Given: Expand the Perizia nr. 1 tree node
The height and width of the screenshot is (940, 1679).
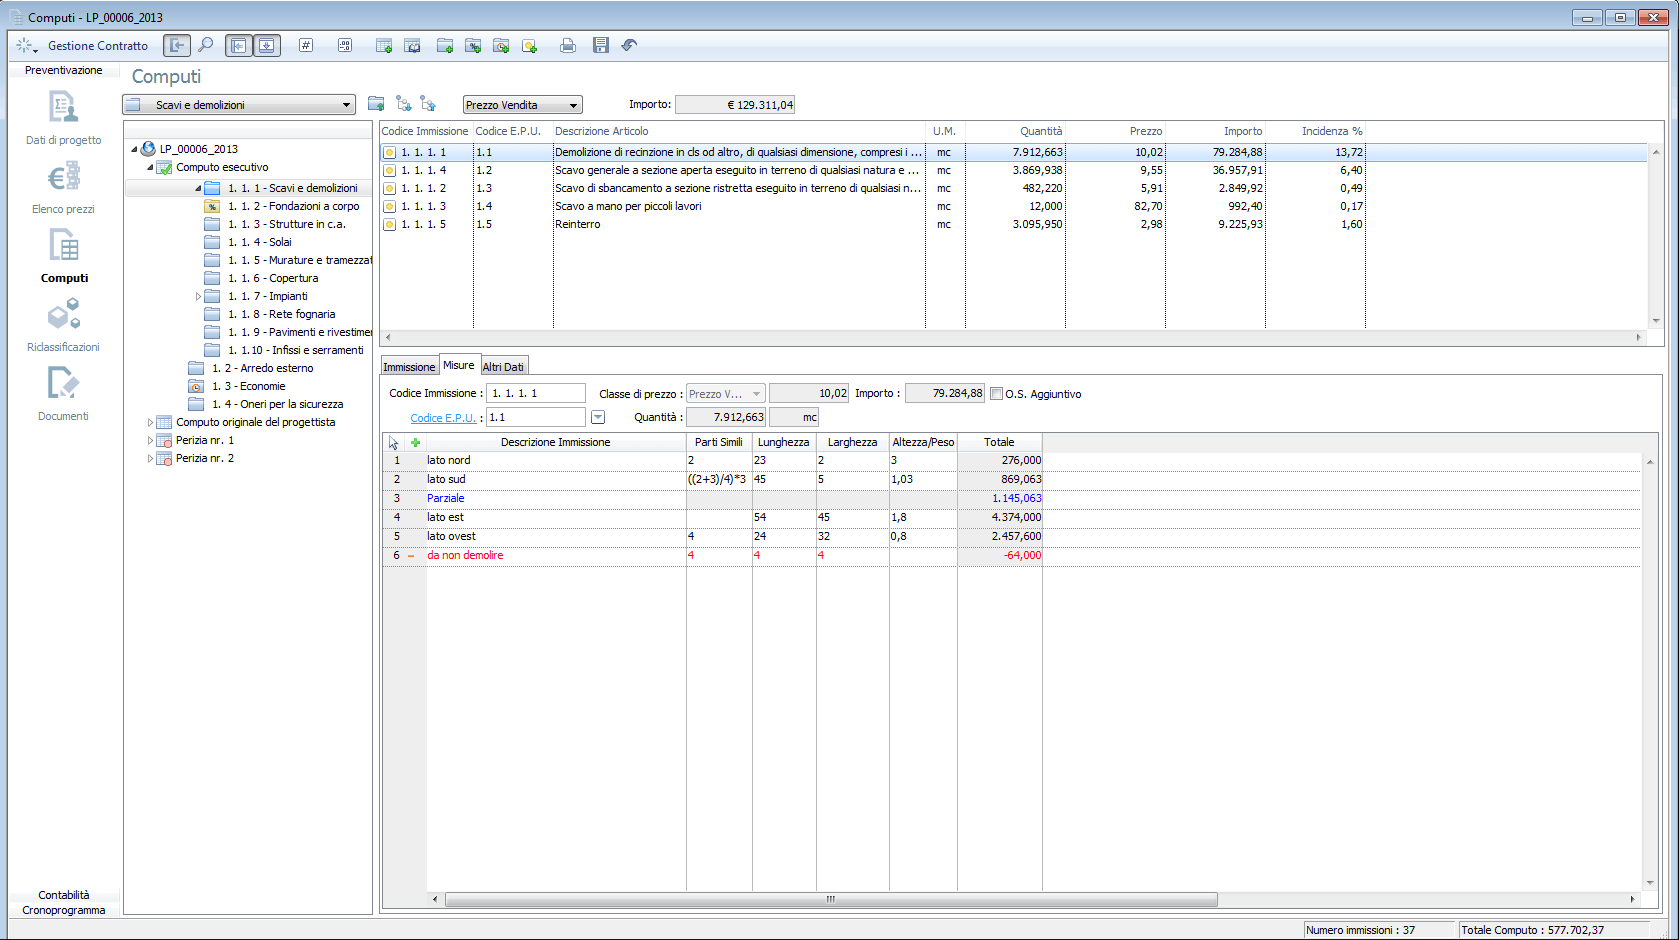Looking at the screenshot, I should coord(150,441).
